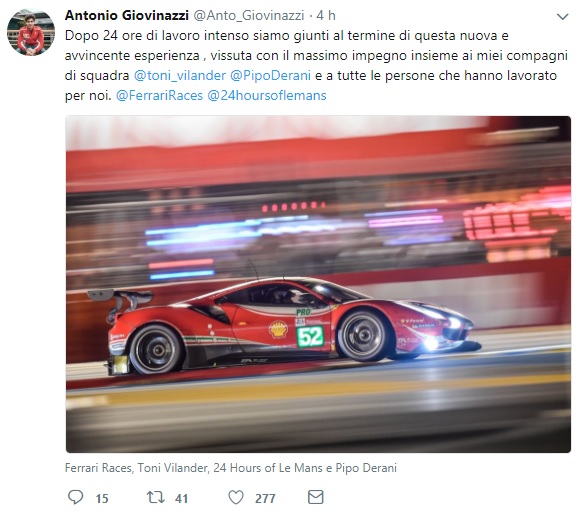Image resolution: width=582 pixels, height=515 pixels.
Task: Click the retweet arrows icon
Action: 156,497
